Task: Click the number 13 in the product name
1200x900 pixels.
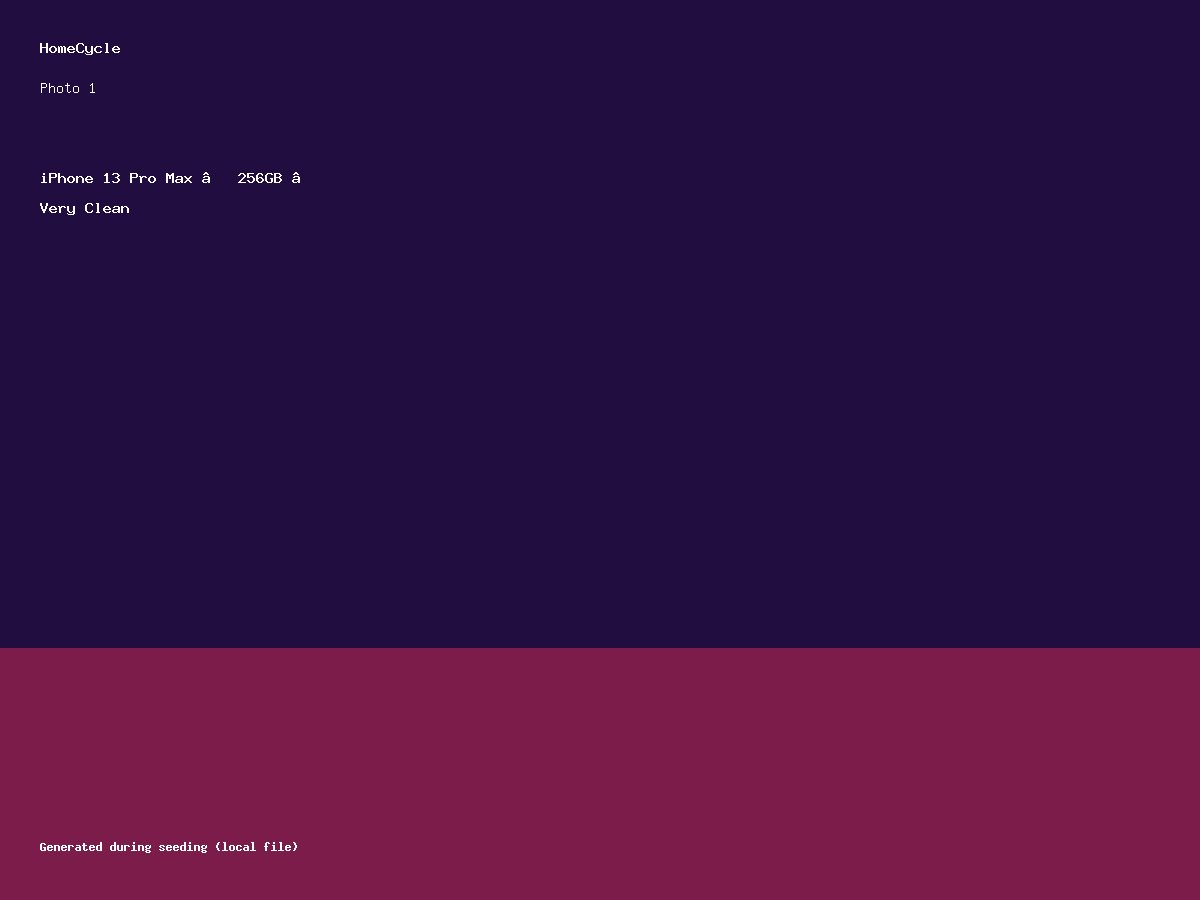Action: coord(111,178)
